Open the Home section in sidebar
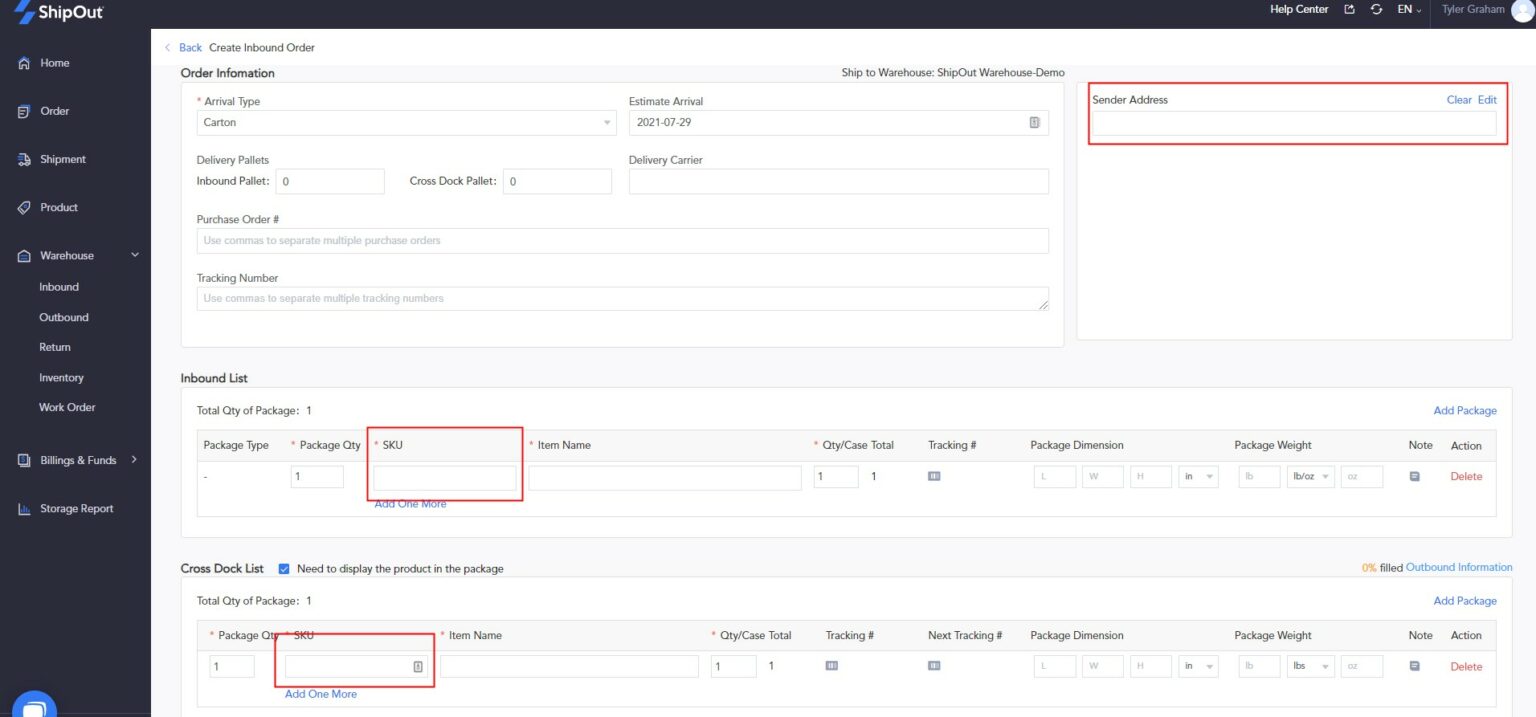 click(x=58, y=62)
